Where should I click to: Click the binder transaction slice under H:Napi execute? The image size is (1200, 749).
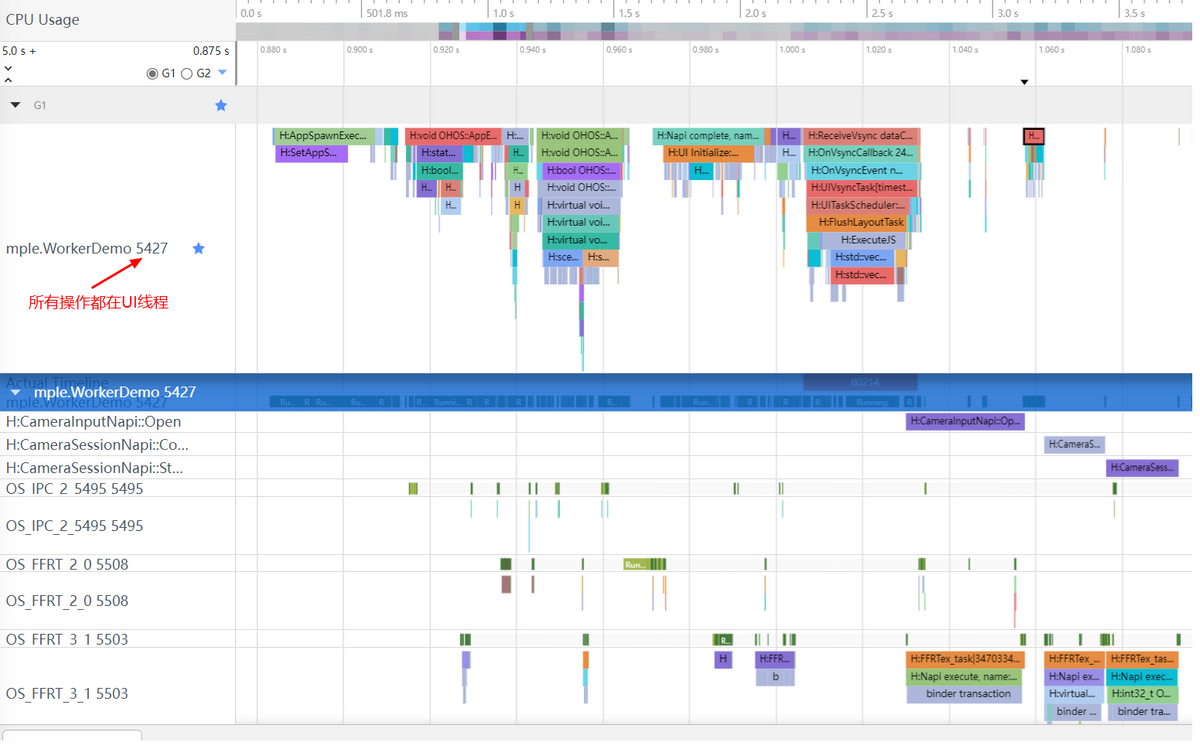(x=966, y=694)
